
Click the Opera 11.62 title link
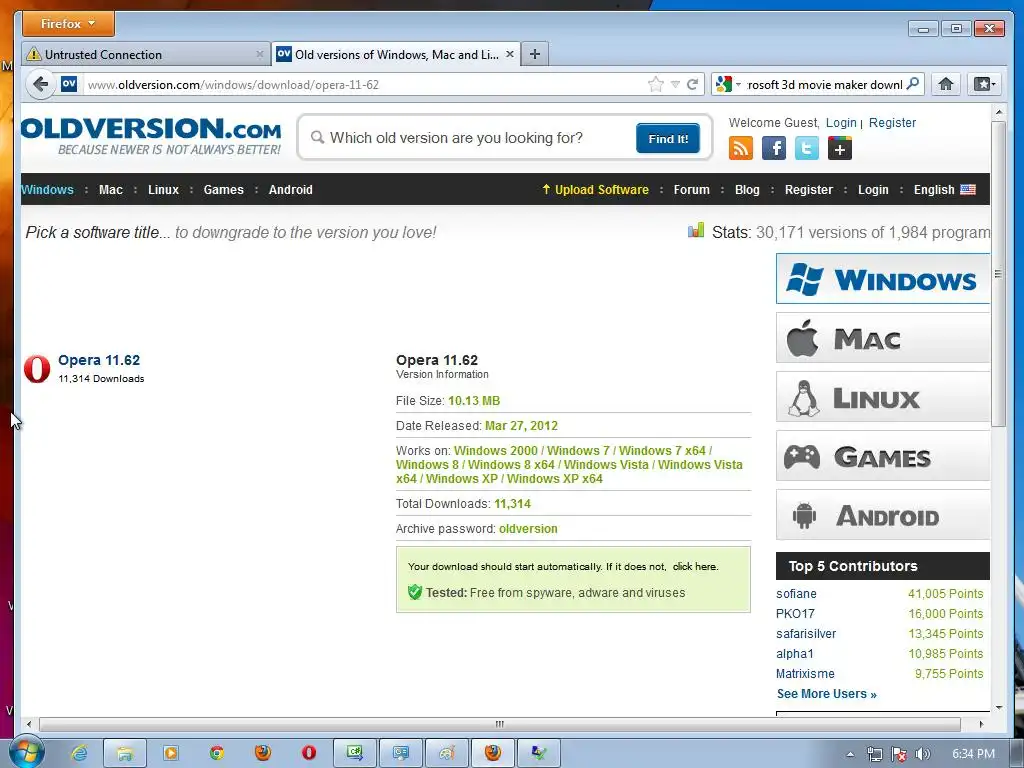[x=99, y=360]
